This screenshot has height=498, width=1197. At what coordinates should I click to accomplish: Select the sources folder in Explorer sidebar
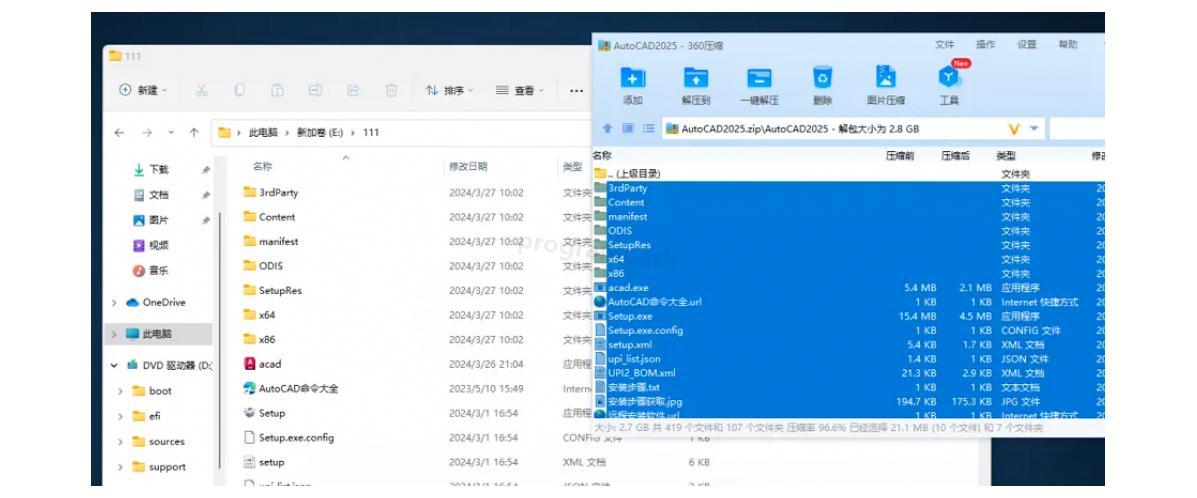click(158, 441)
